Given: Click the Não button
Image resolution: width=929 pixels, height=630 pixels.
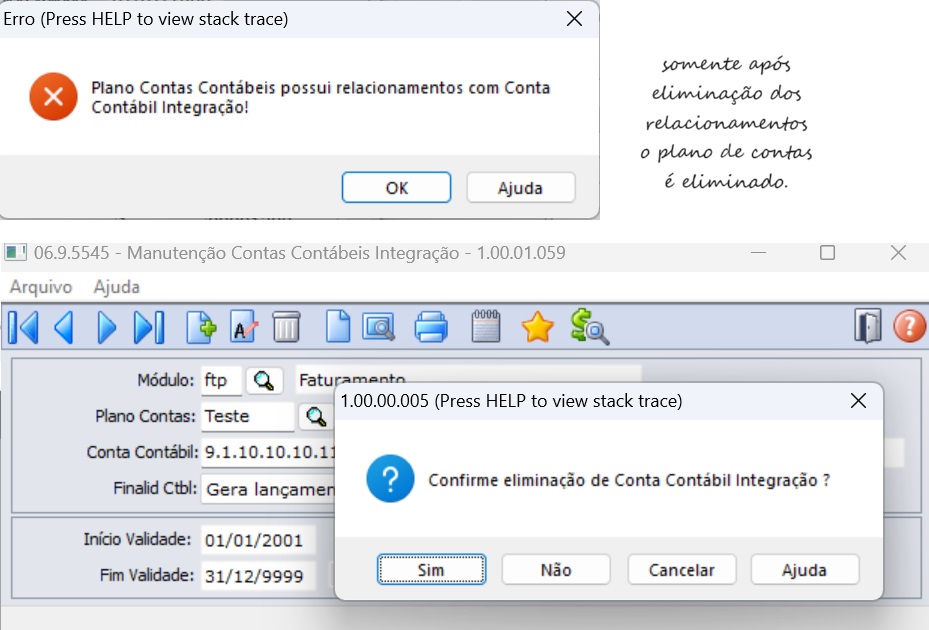Looking at the screenshot, I should 556,570.
